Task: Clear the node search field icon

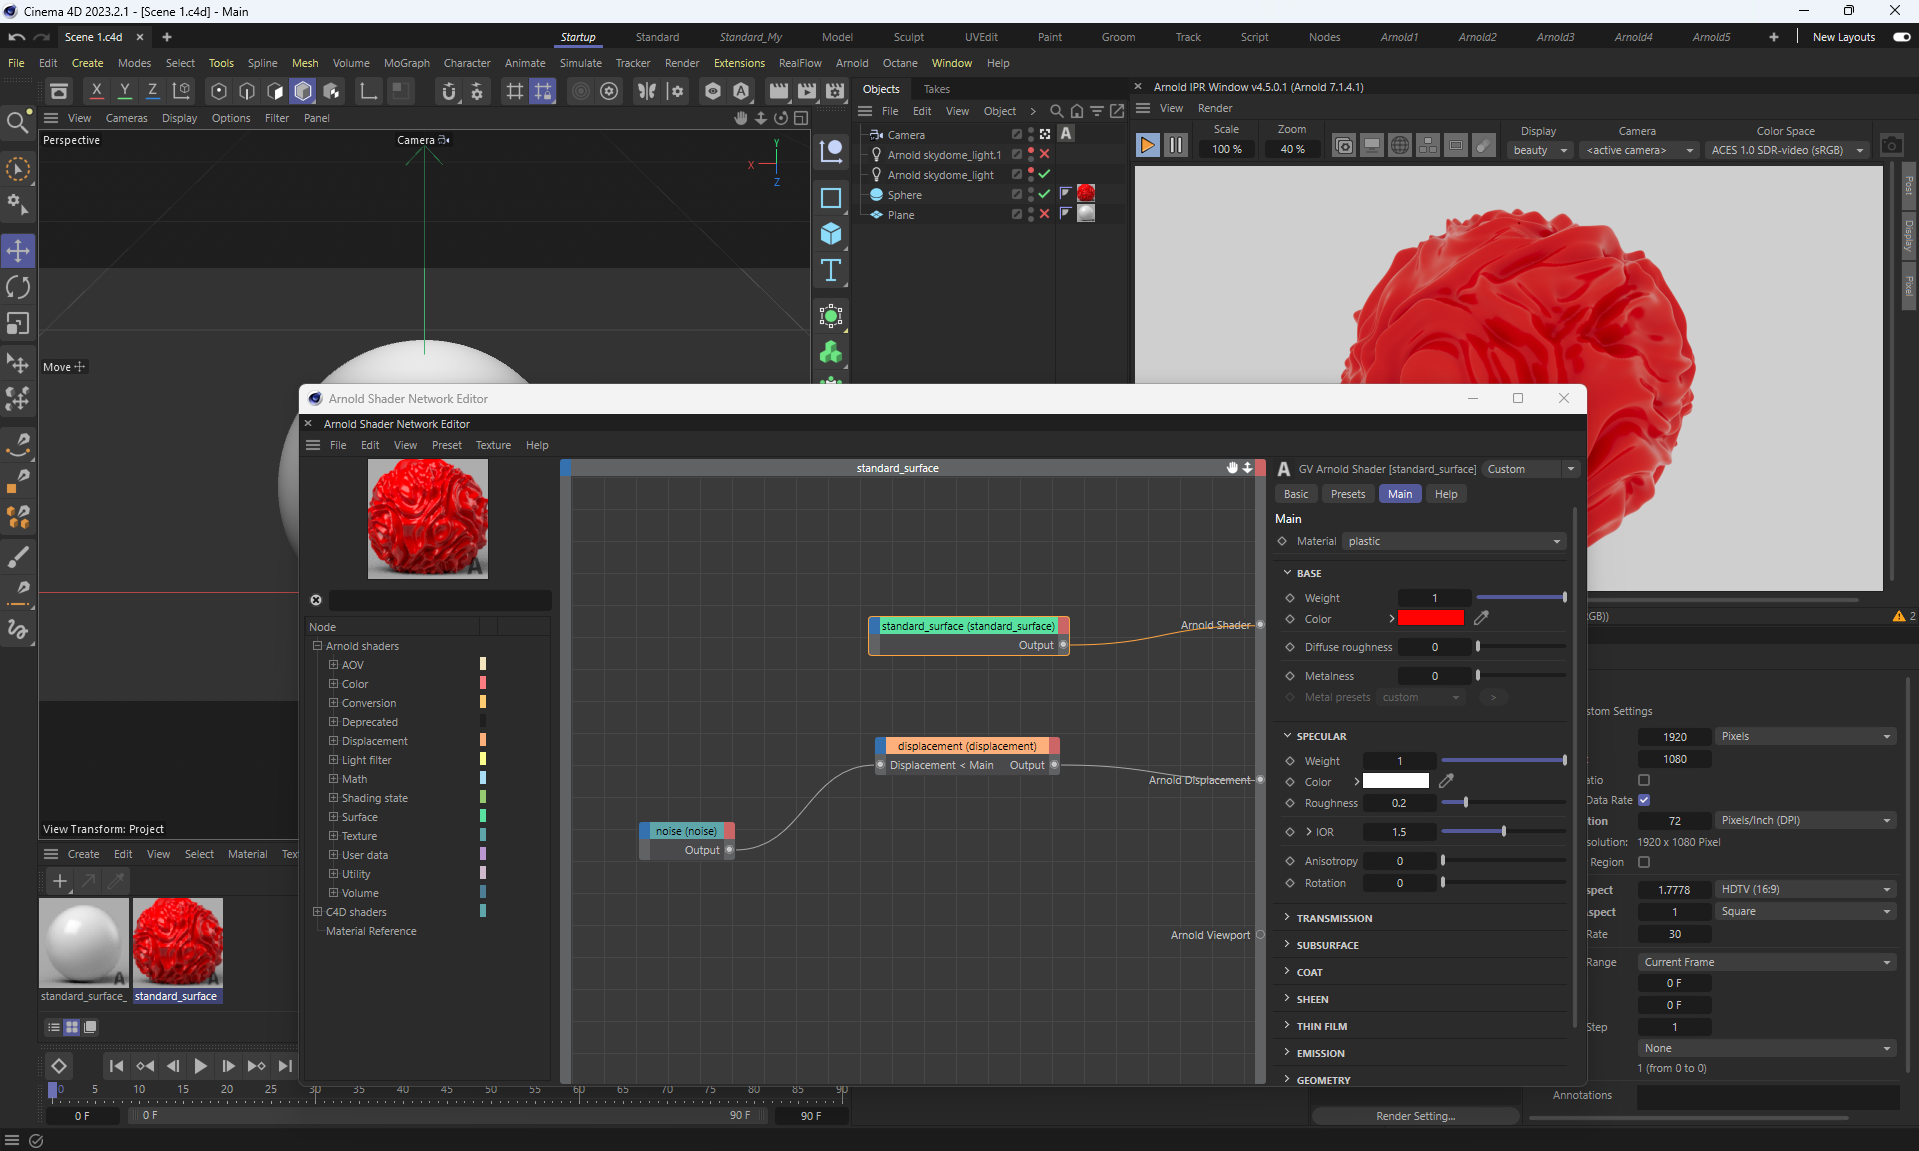Action: point(316,600)
